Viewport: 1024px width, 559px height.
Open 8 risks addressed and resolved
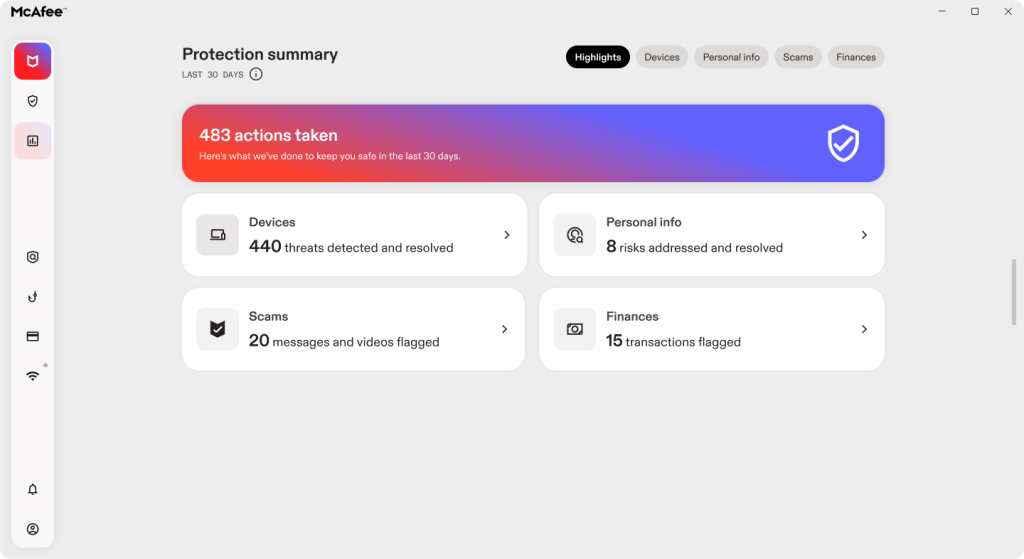pos(694,247)
